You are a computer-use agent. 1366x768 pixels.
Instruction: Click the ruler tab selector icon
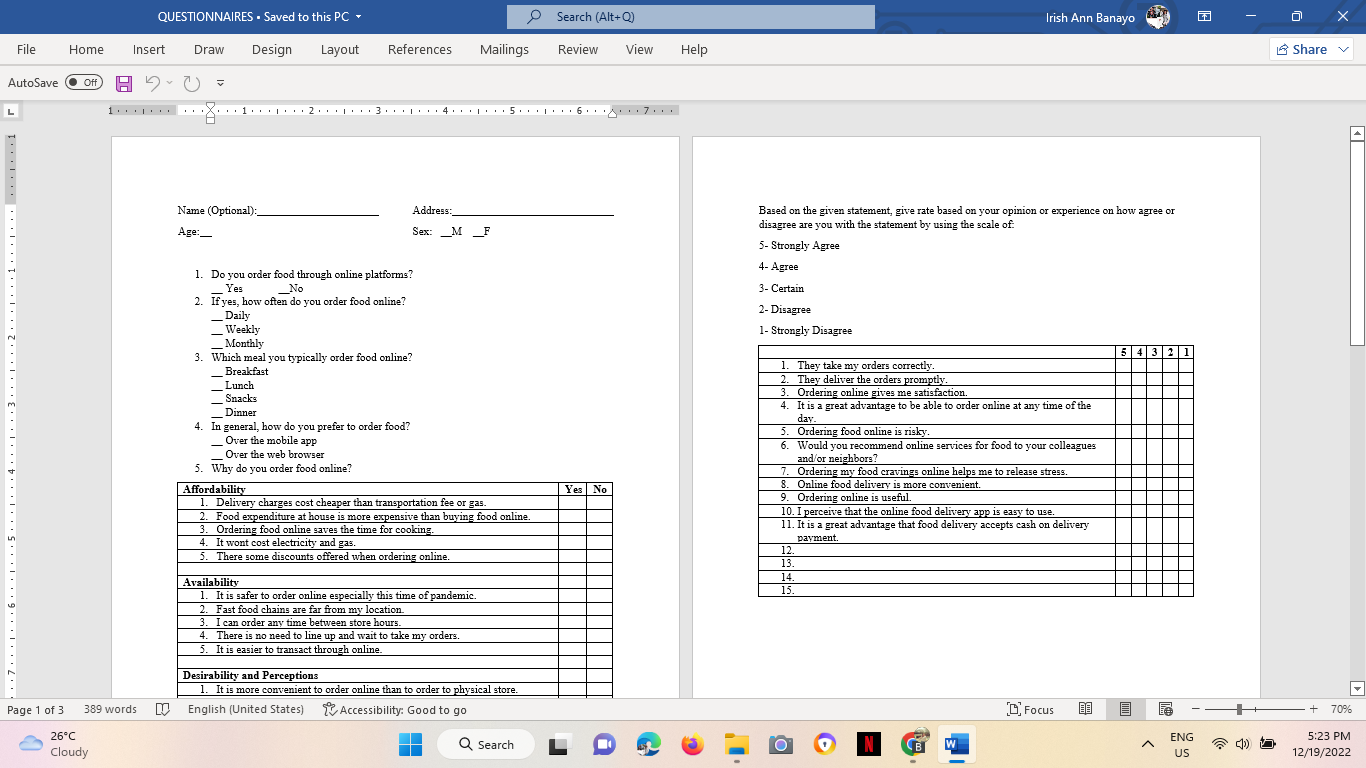tap(11, 110)
